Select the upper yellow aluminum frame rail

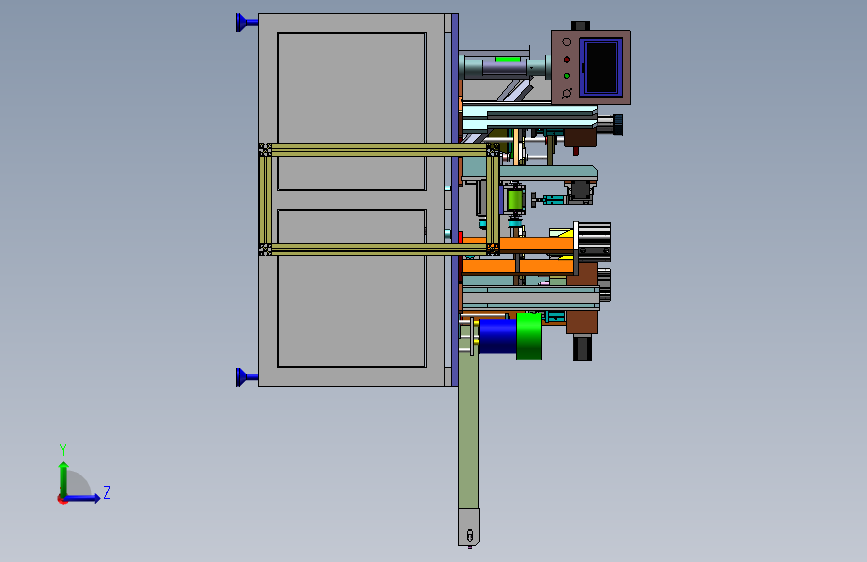point(379,150)
